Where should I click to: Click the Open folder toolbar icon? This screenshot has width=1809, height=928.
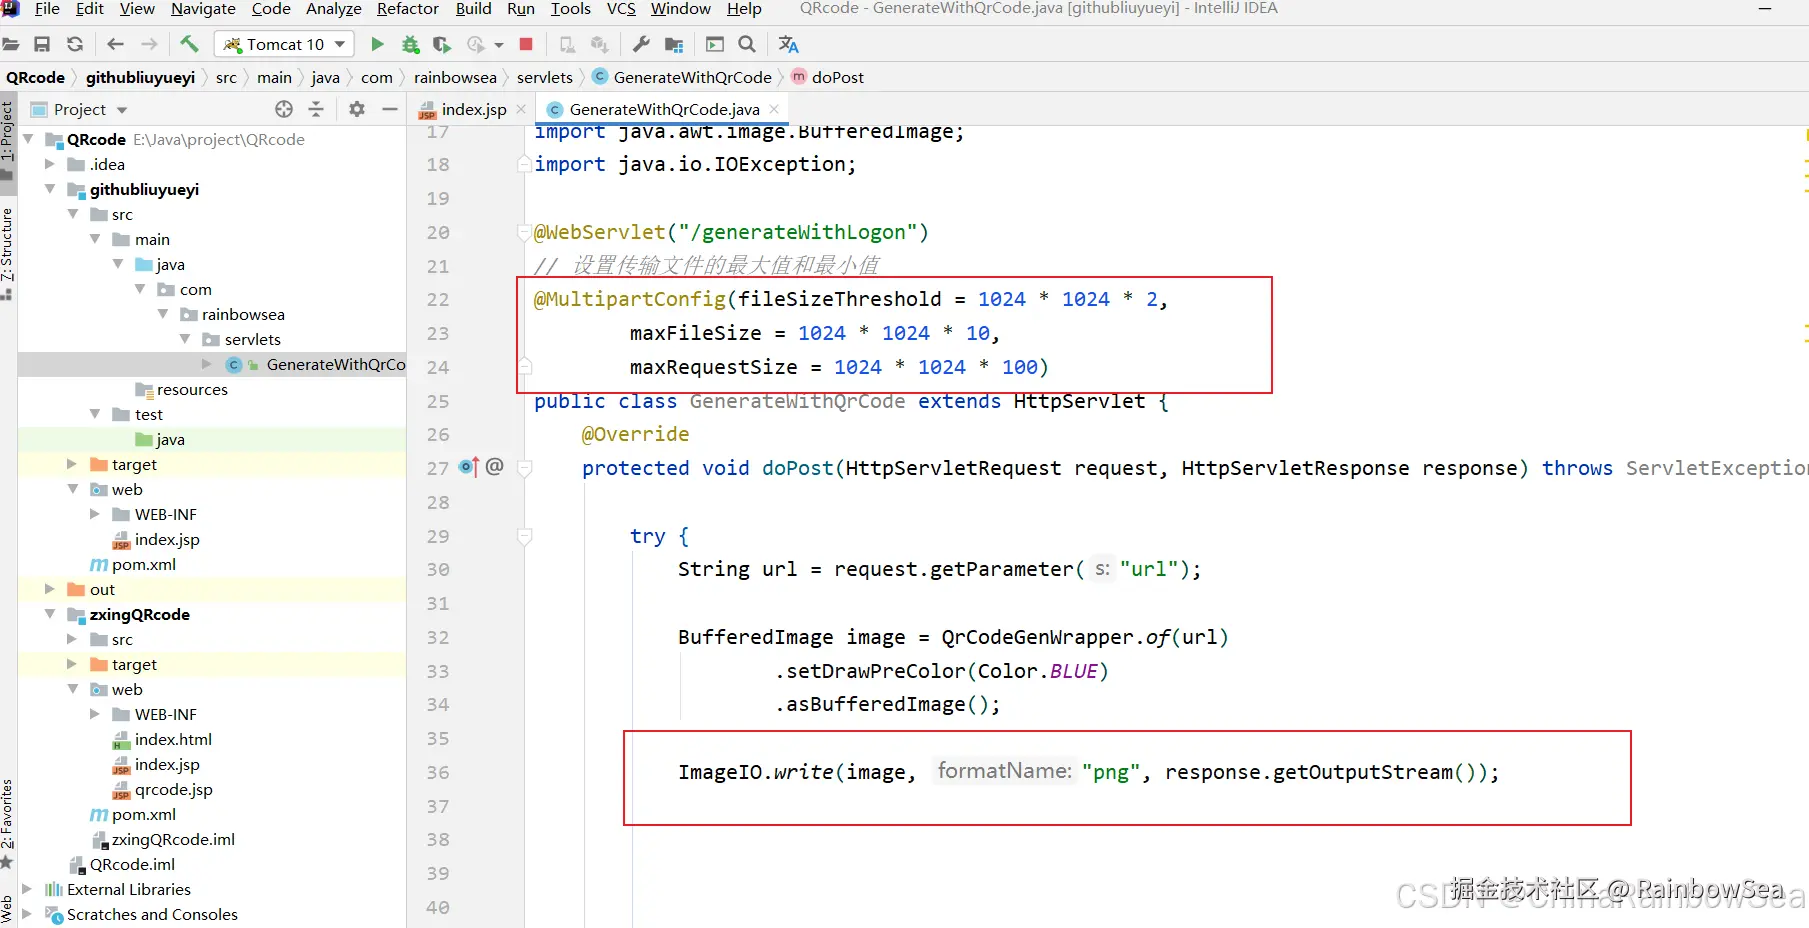pyautogui.click(x=11, y=44)
